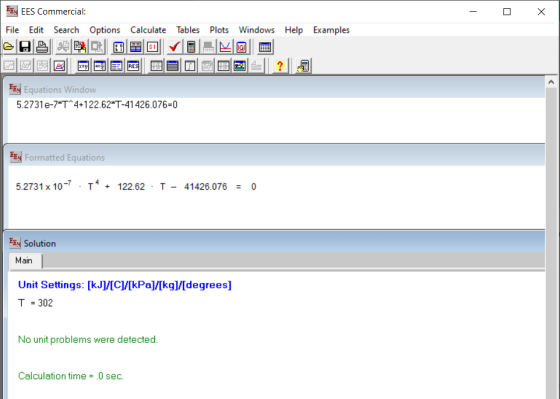Activate the Solution window title bar

coord(274,243)
